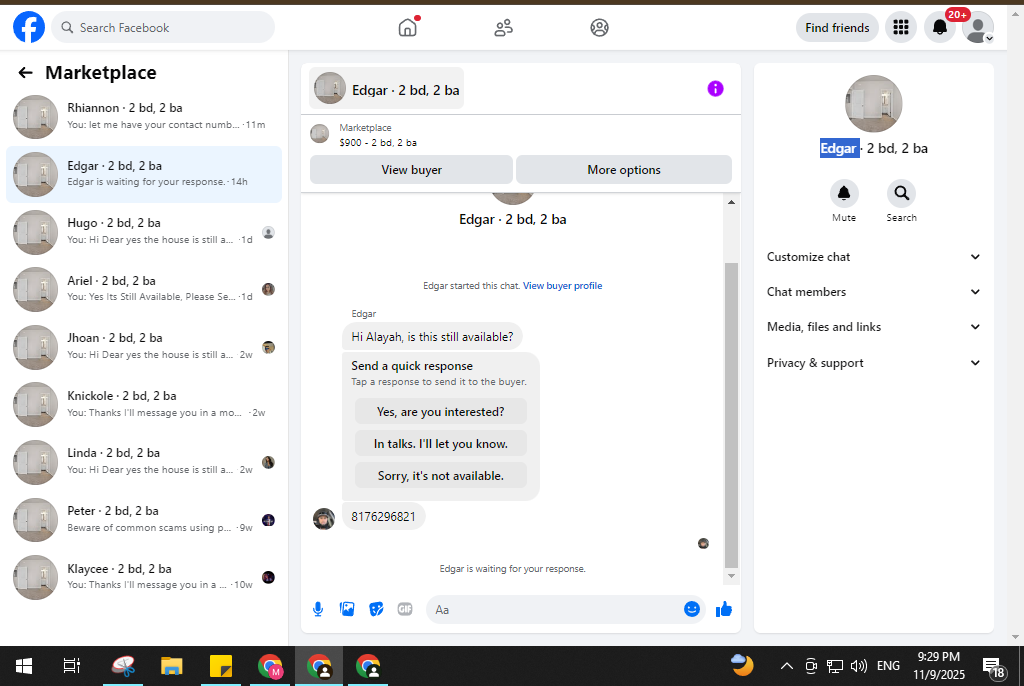Send quick reply "In talks. I'll let you know."
The image size is (1024, 686).
[x=441, y=444]
